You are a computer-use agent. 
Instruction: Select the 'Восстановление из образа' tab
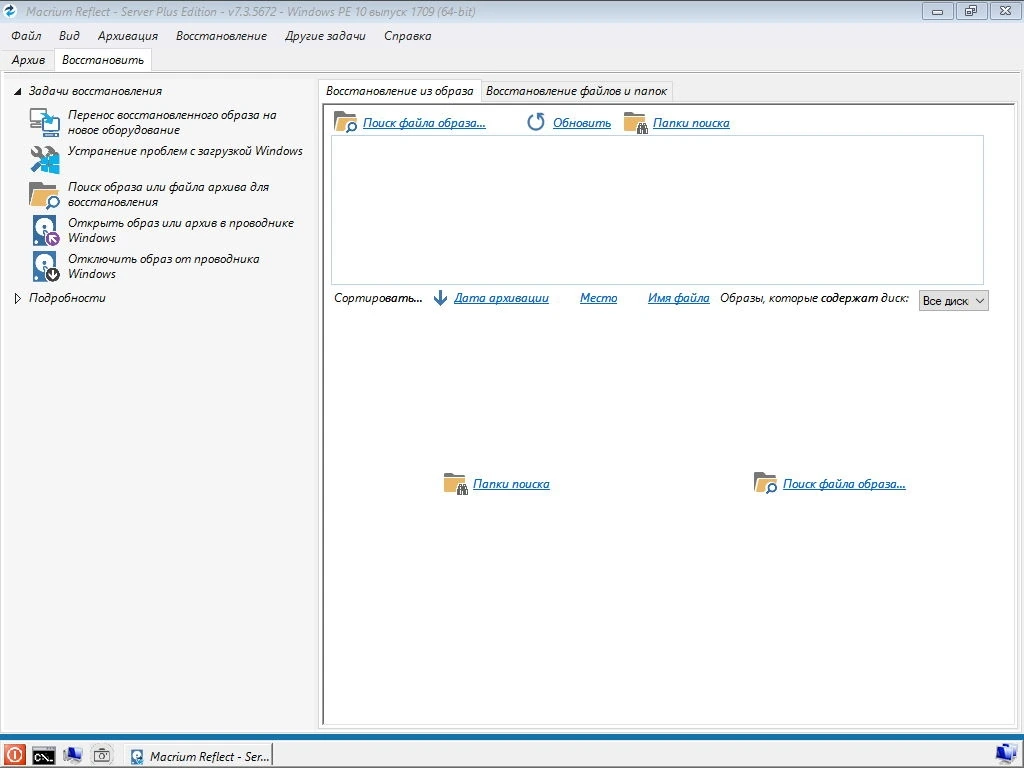400,91
